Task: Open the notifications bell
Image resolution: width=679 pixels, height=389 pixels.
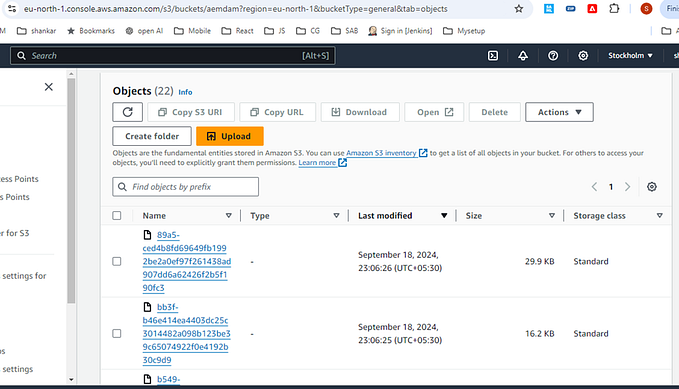Action: [x=523, y=55]
